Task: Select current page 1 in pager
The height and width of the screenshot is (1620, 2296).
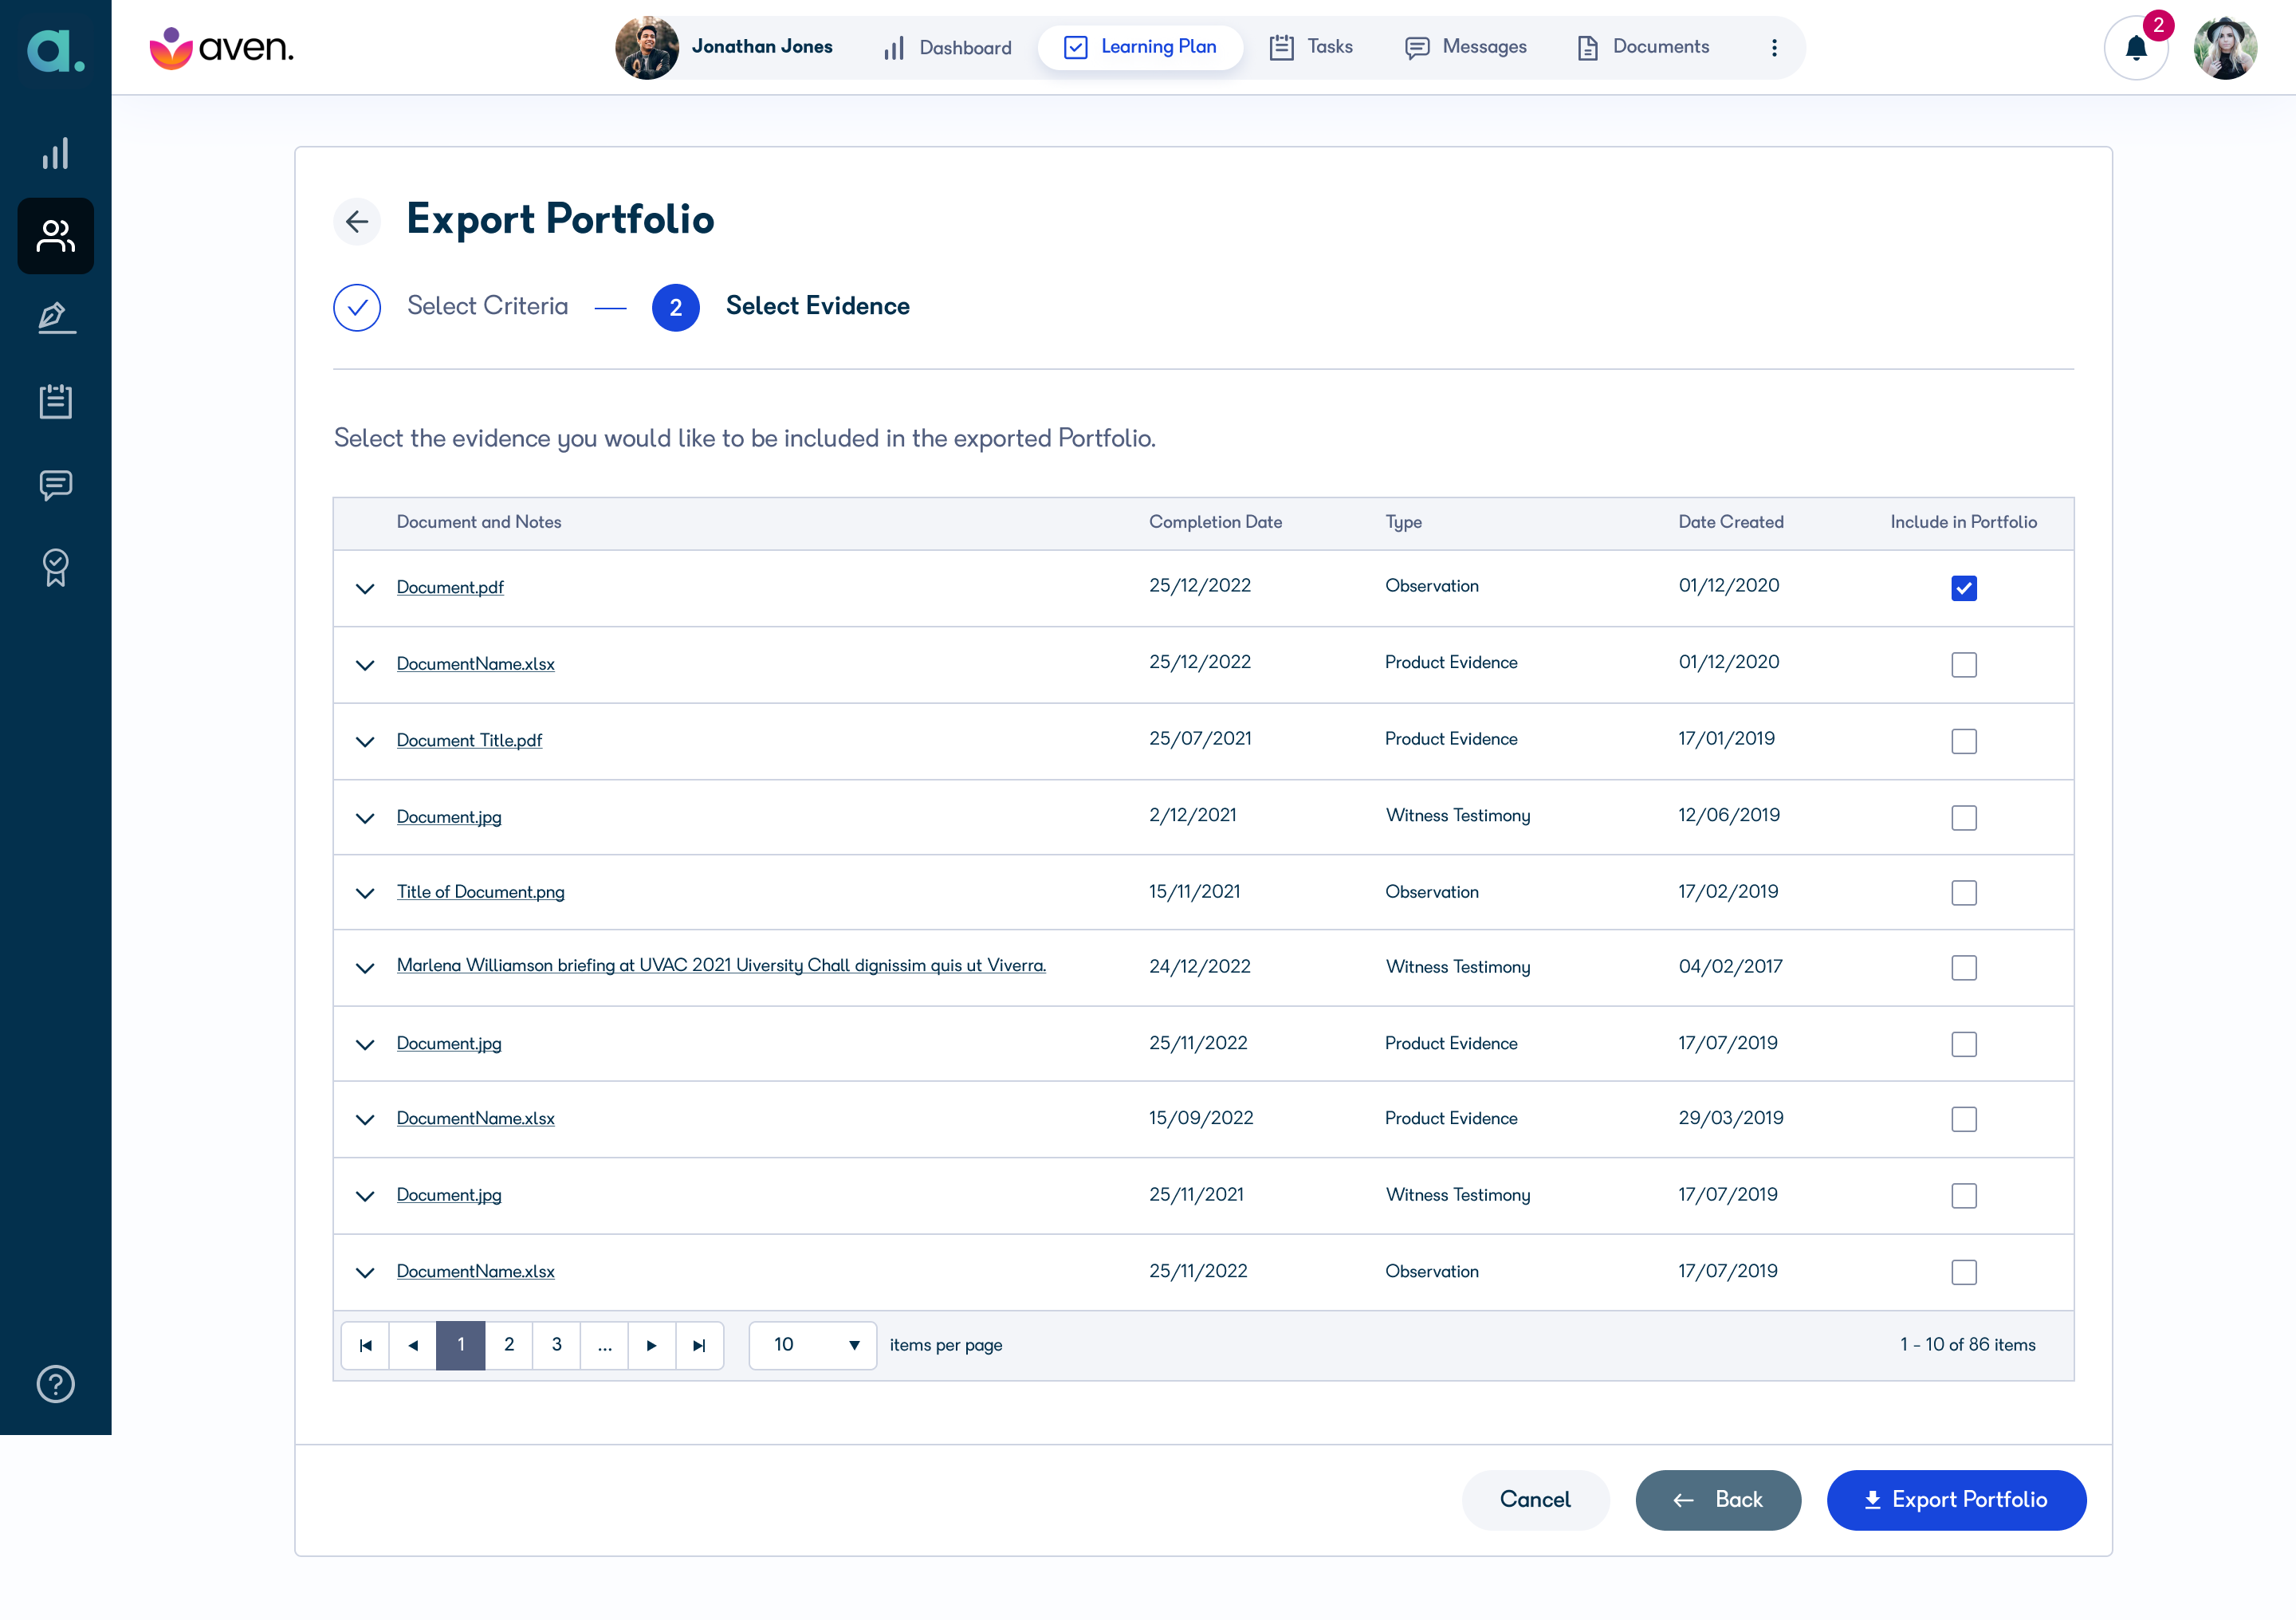Action: (x=461, y=1345)
